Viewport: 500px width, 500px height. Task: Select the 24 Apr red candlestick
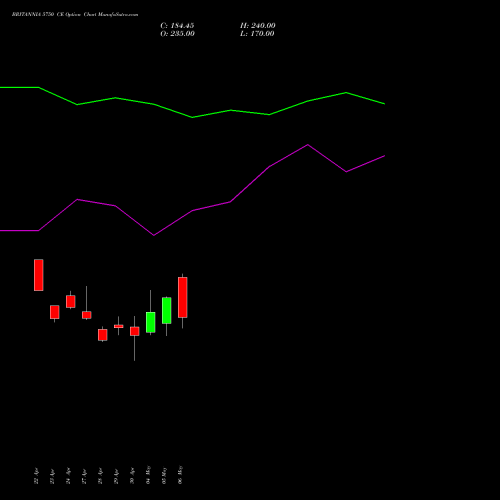[71, 301]
